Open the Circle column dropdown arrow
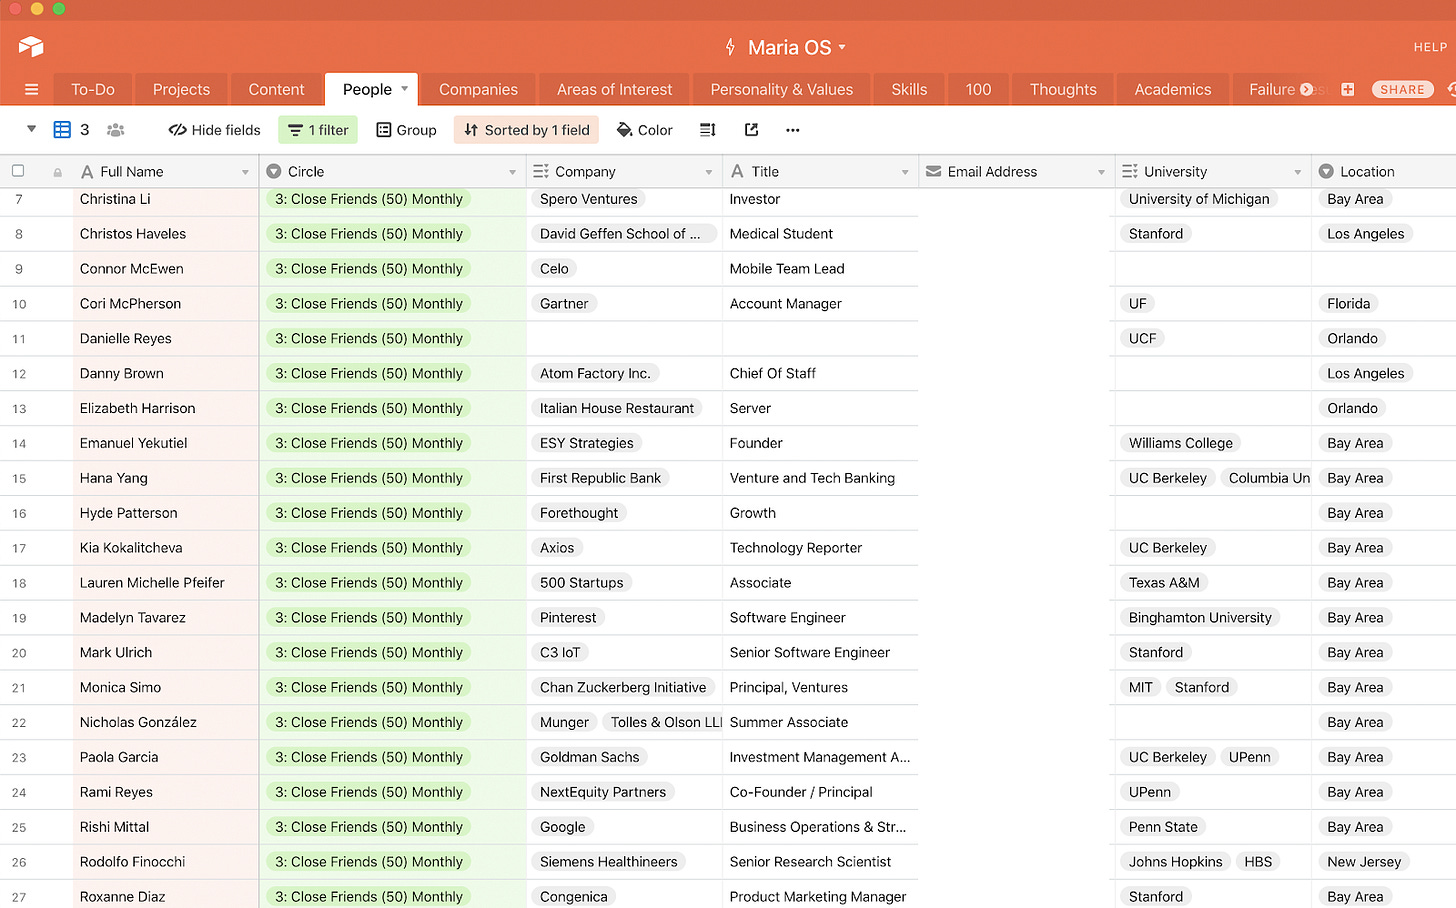The height and width of the screenshot is (908, 1456). pos(512,172)
